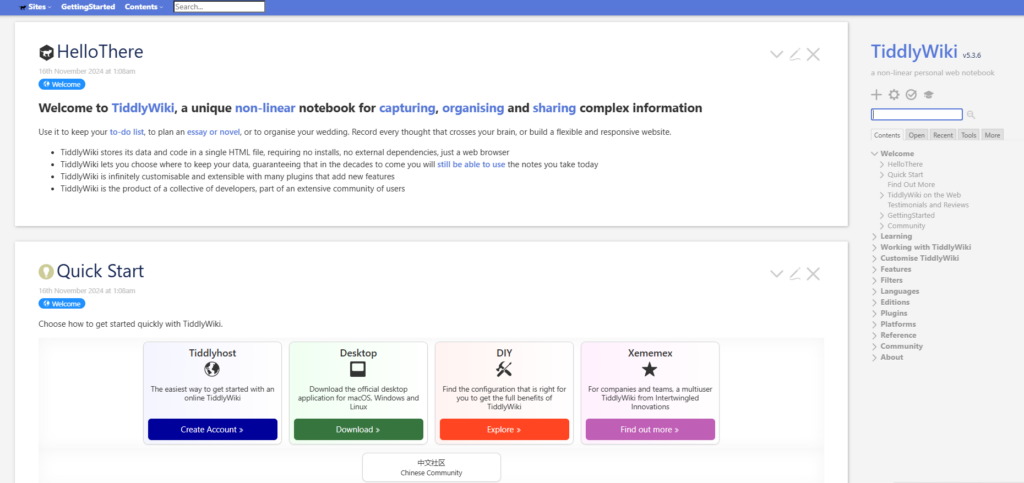Switch to the Tools sidebar tab
The image size is (1024, 483).
(x=968, y=134)
